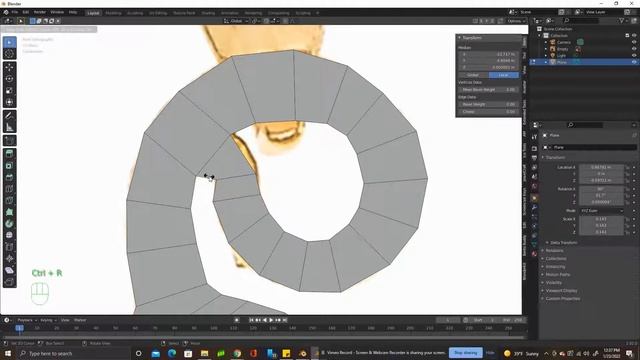Screen dimensions: 640x360
Task: Open the Tool properties tab
Action: click(x=534, y=137)
